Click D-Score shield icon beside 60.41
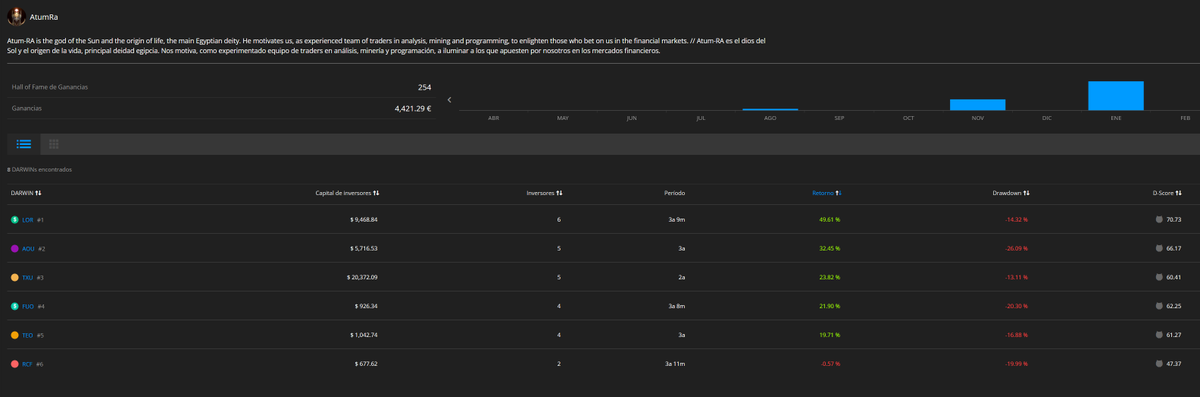 point(1158,277)
